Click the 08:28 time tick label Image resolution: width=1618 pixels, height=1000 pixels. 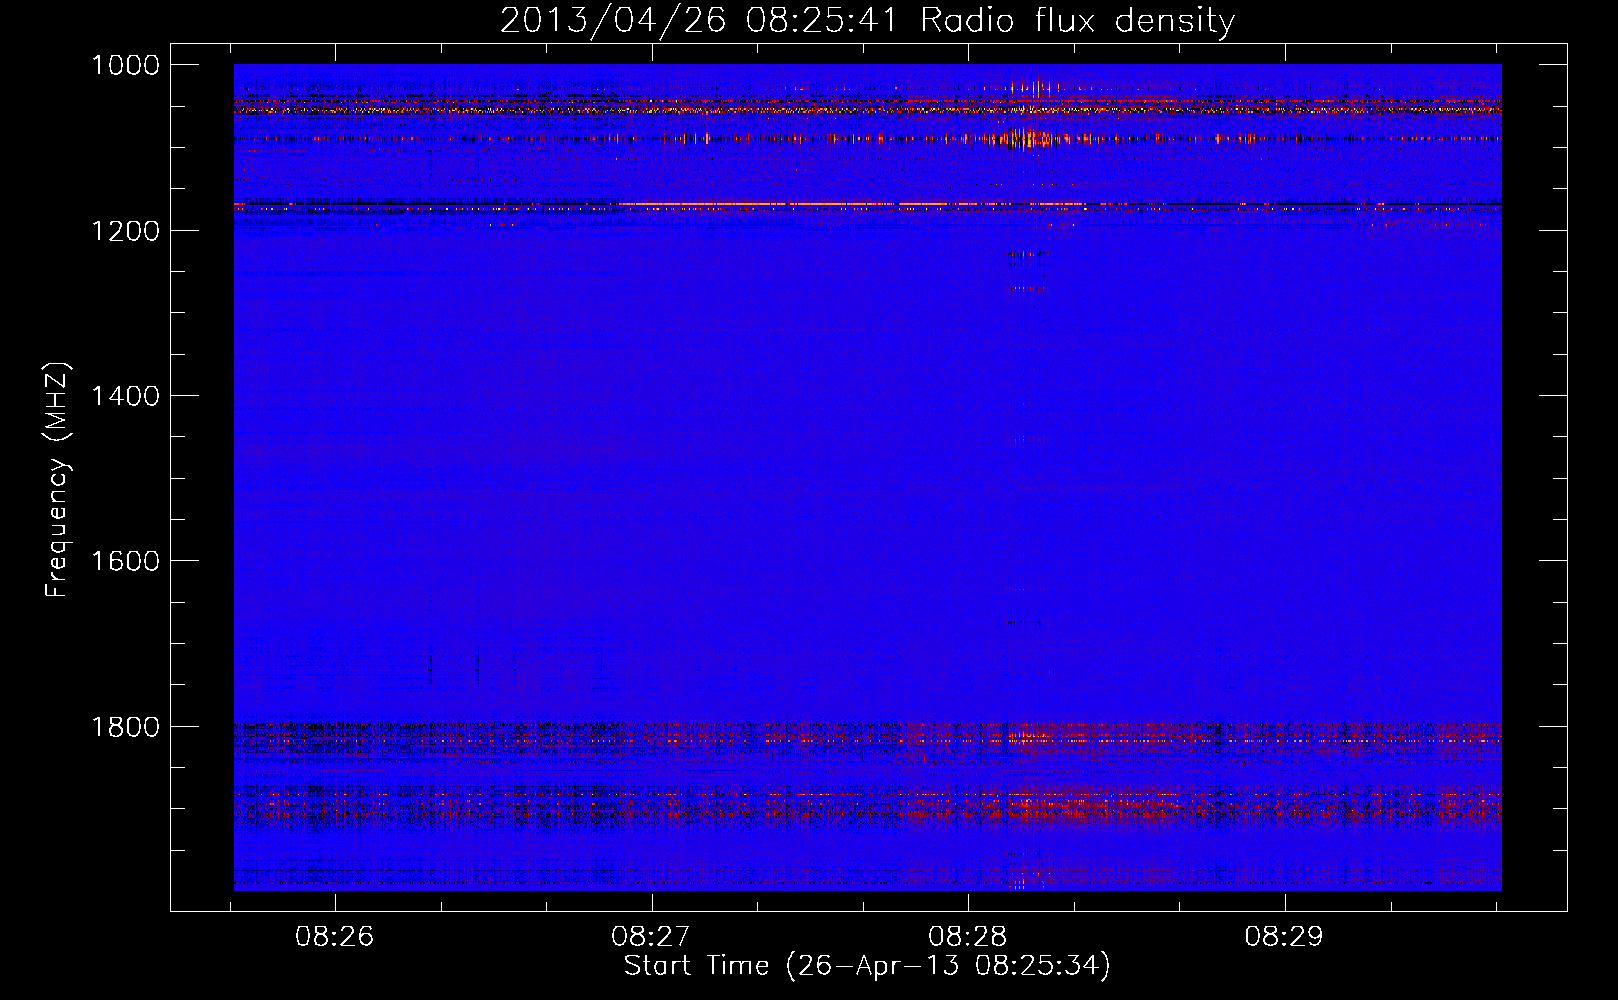click(968, 936)
